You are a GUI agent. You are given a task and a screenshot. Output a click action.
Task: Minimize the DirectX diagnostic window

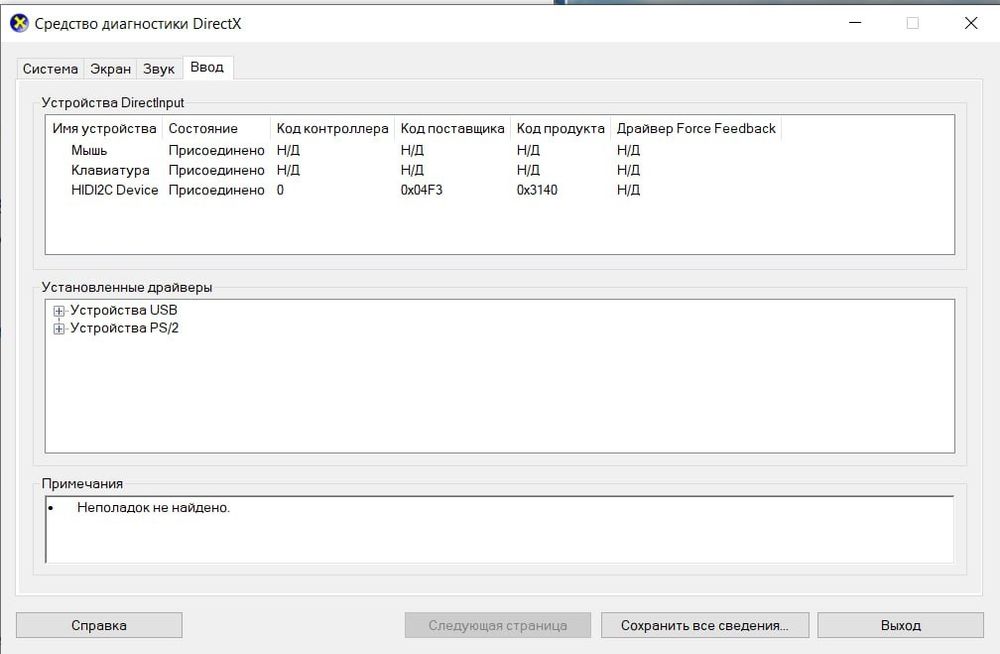coord(855,23)
